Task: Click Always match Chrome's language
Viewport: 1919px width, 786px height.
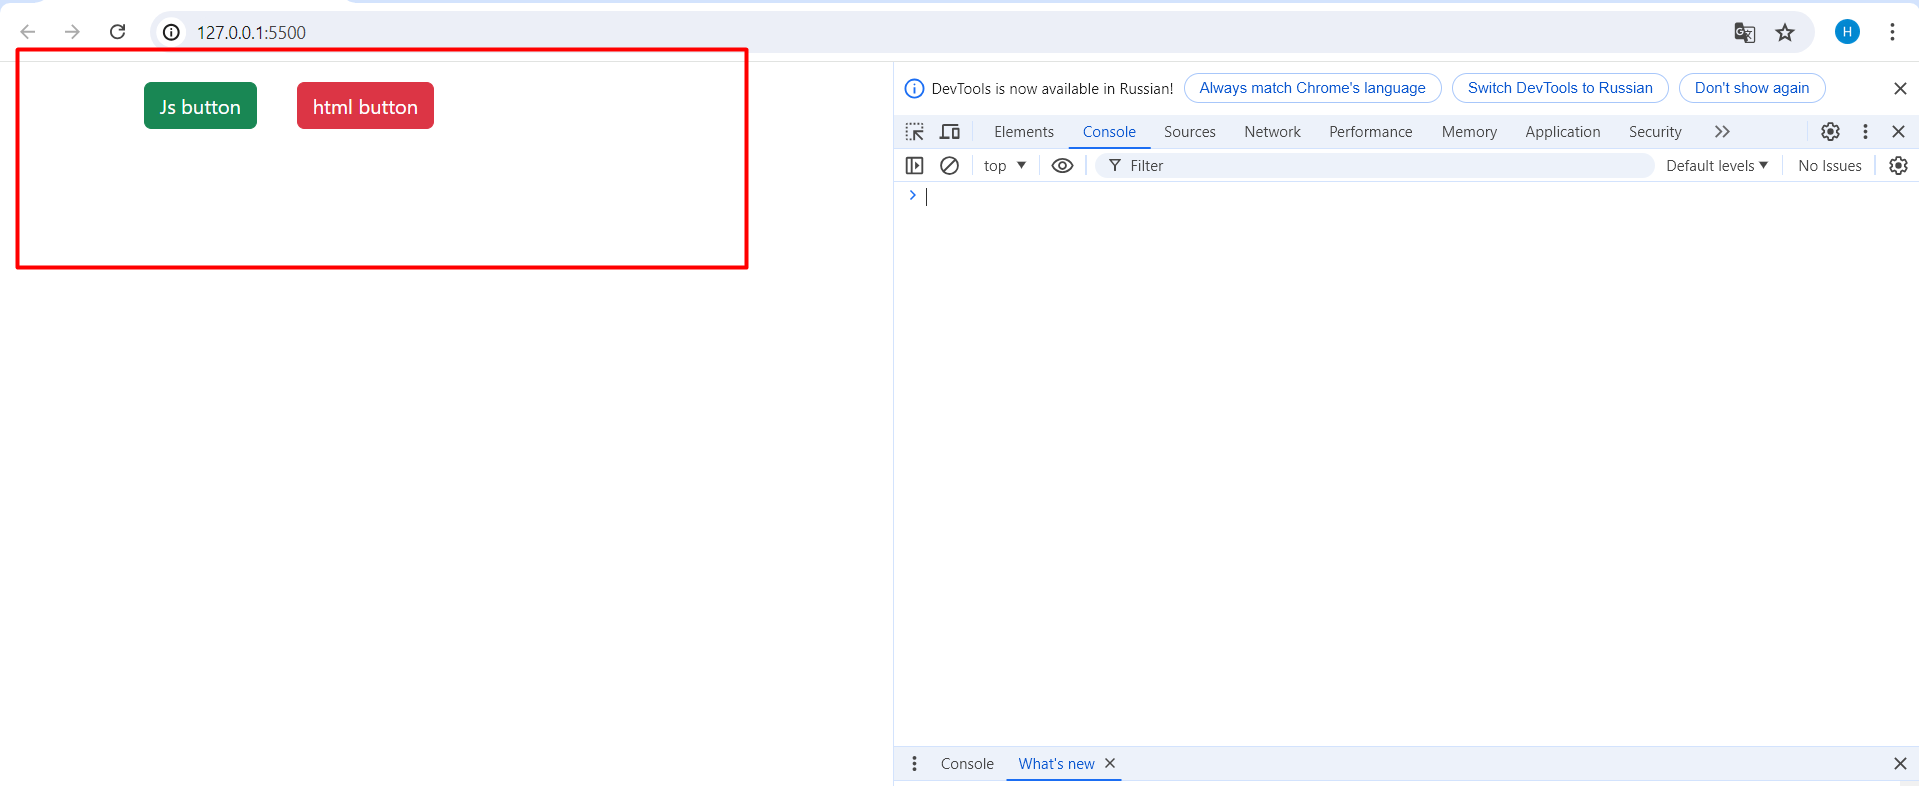Action: point(1312,88)
